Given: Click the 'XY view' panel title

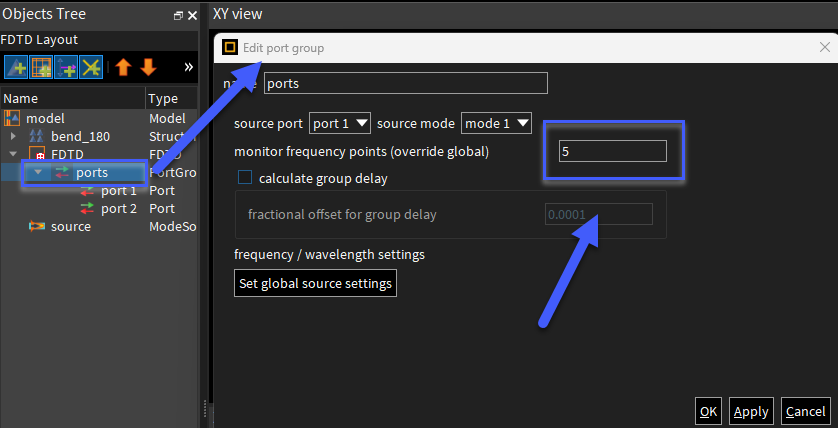Looking at the screenshot, I should point(237,14).
